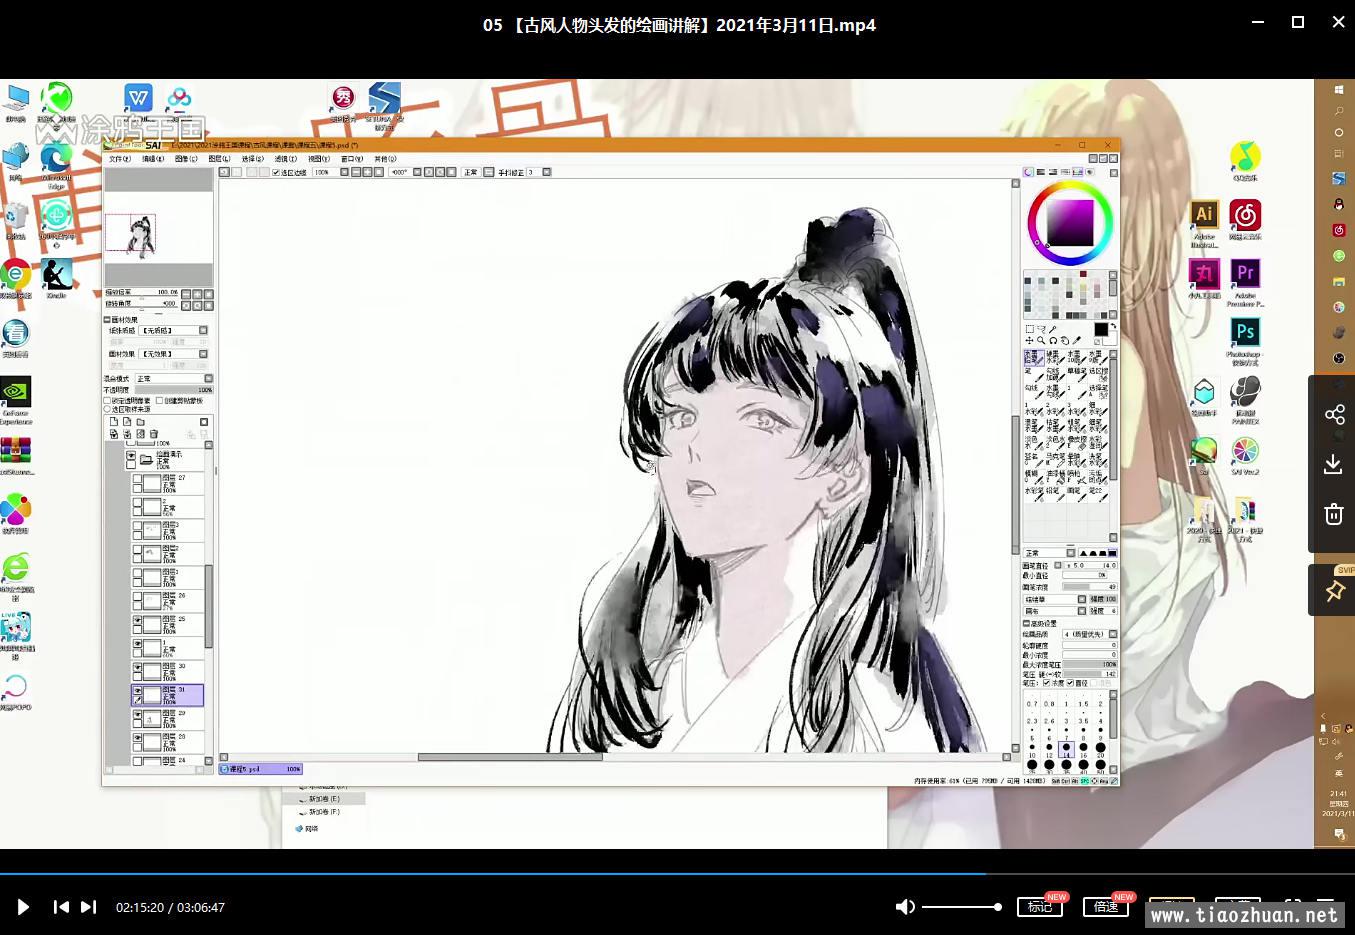Open the layer blending mode dropdown
Screen dimensions: 1355x935
tap(173, 379)
